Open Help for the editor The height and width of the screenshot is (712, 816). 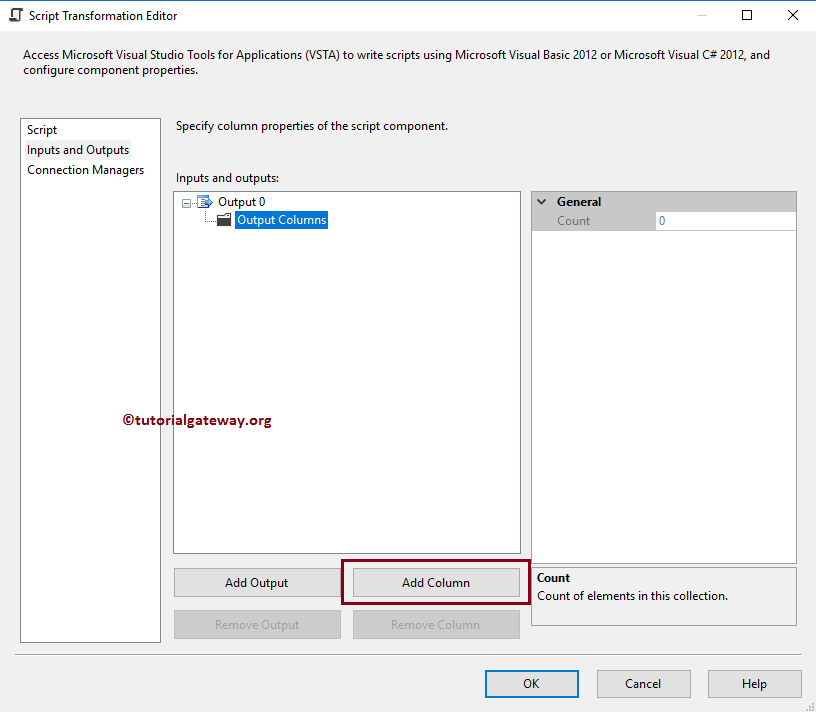click(x=754, y=683)
